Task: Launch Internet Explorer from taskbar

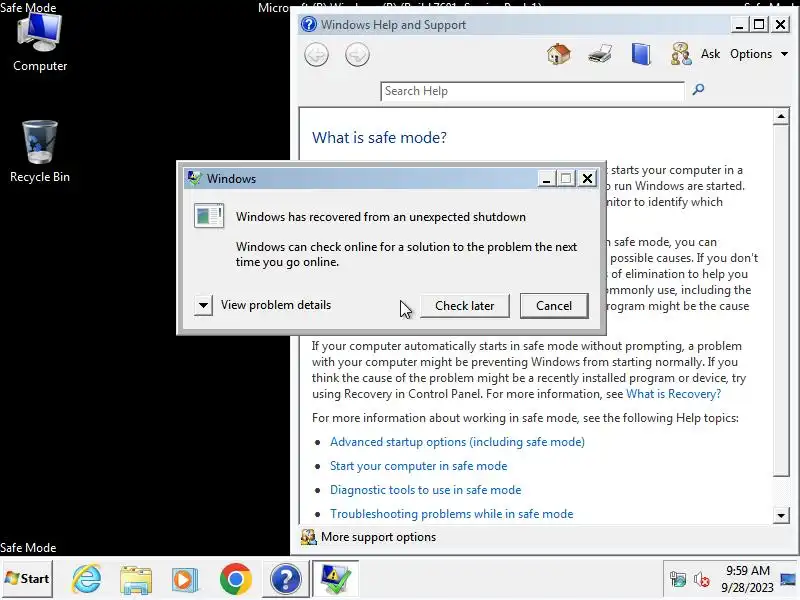Action: click(x=87, y=579)
